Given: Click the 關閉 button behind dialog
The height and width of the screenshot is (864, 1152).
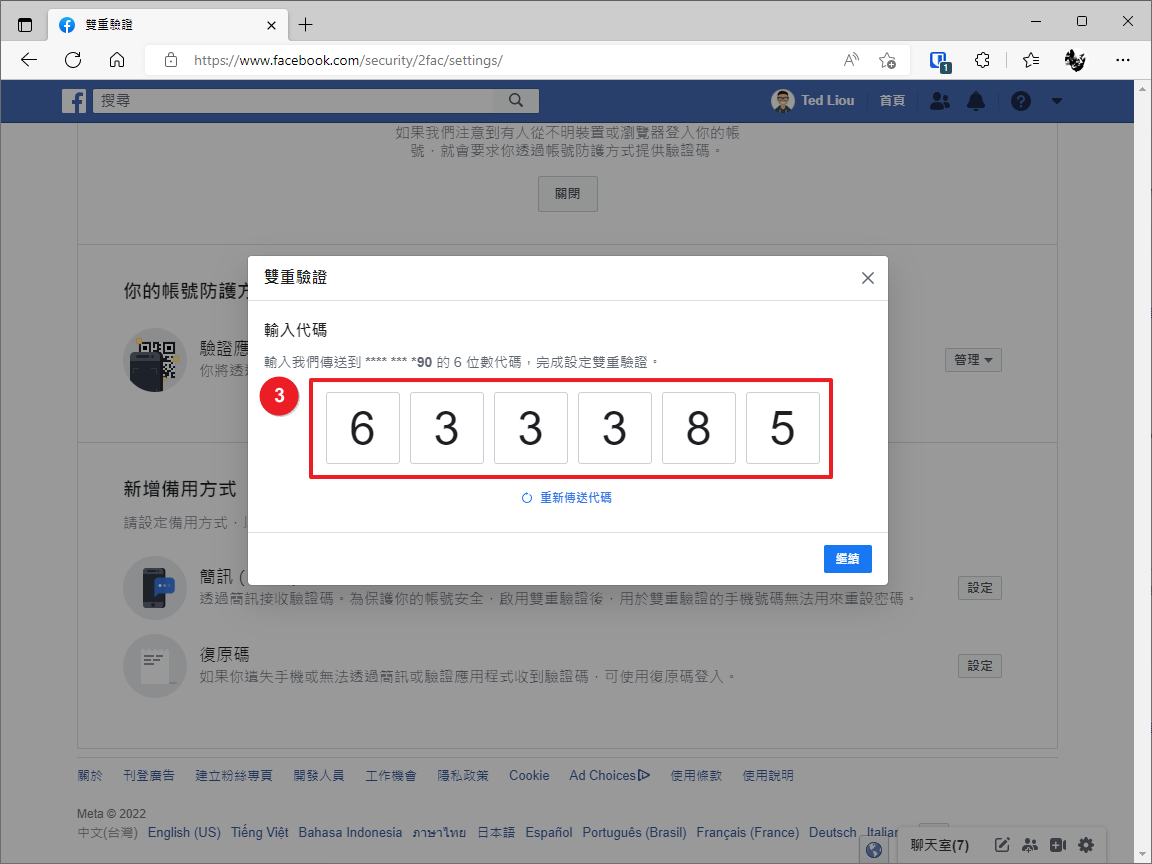Looking at the screenshot, I should tap(567, 194).
